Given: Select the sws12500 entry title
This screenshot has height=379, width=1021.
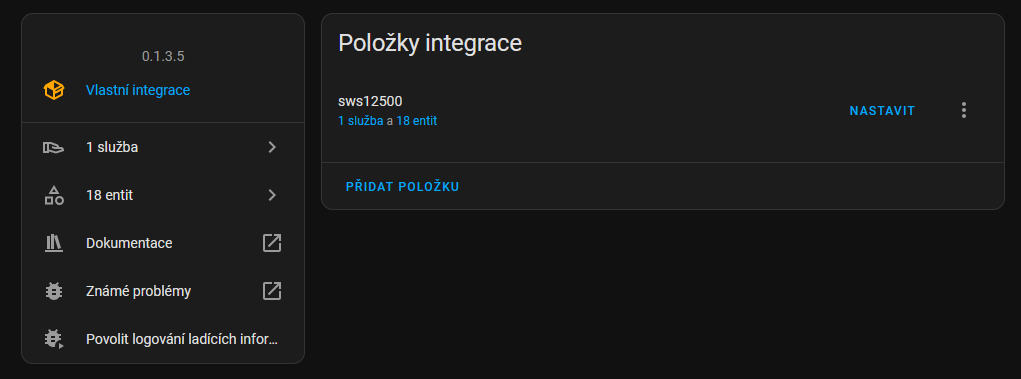Looking at the screenshot, I should [370, 102].
